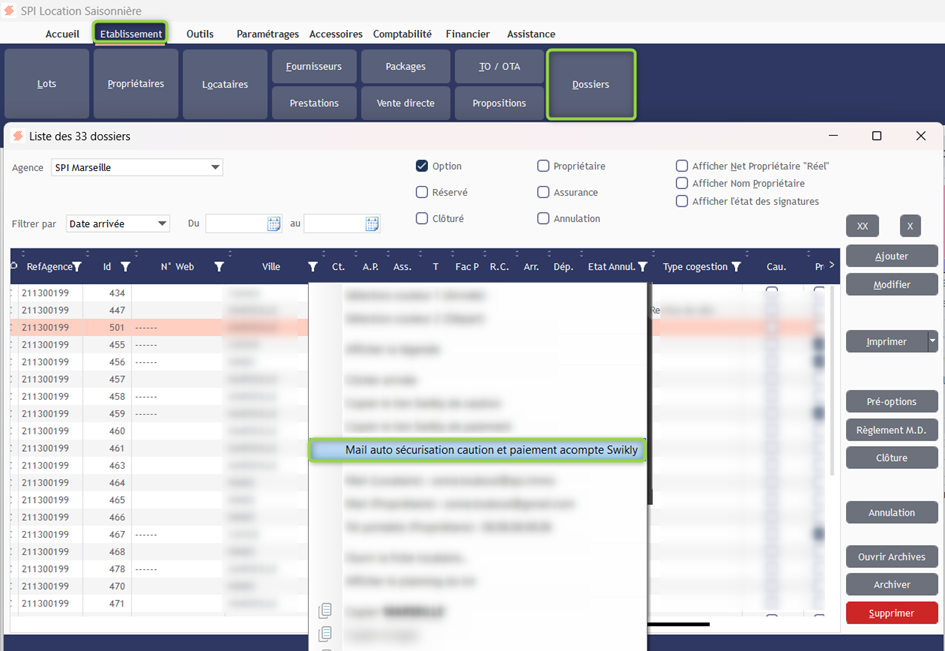Screen dimensions: 945x651
Task: Expand the Imprimer button arrow
Action: coord(933,342)
